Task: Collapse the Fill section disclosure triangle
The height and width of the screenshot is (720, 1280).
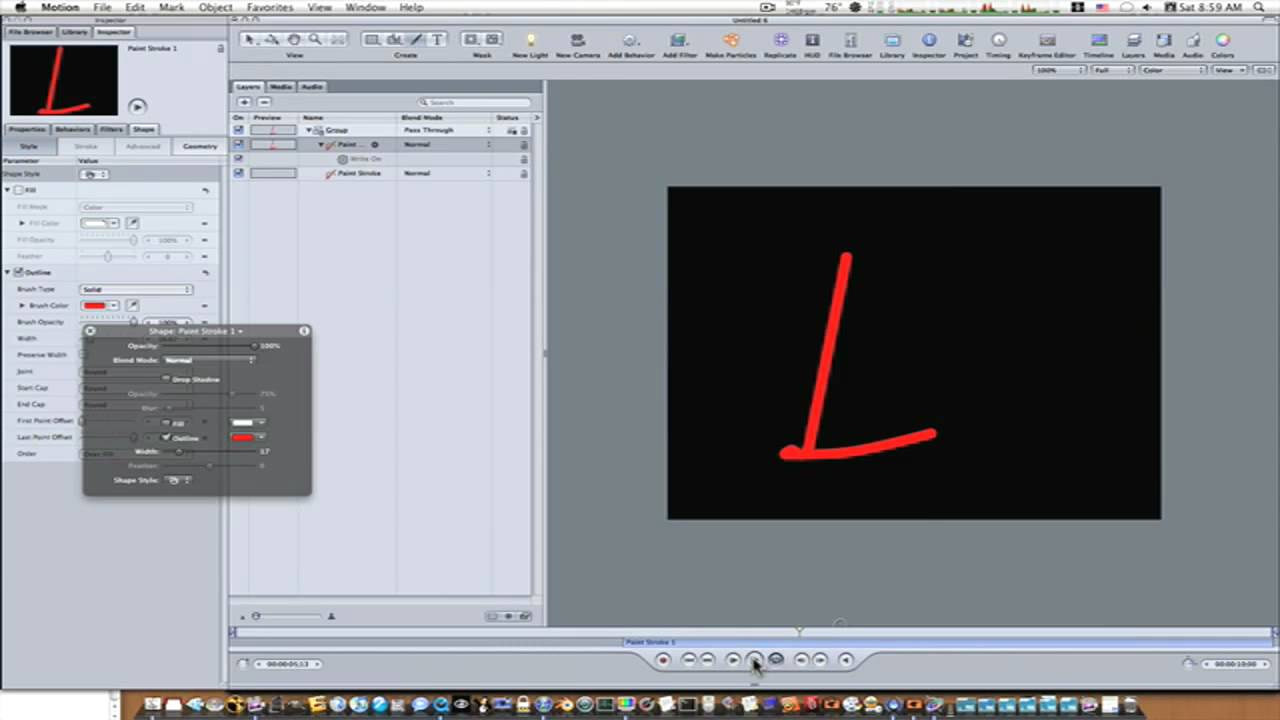Action: tap(8, 190)
